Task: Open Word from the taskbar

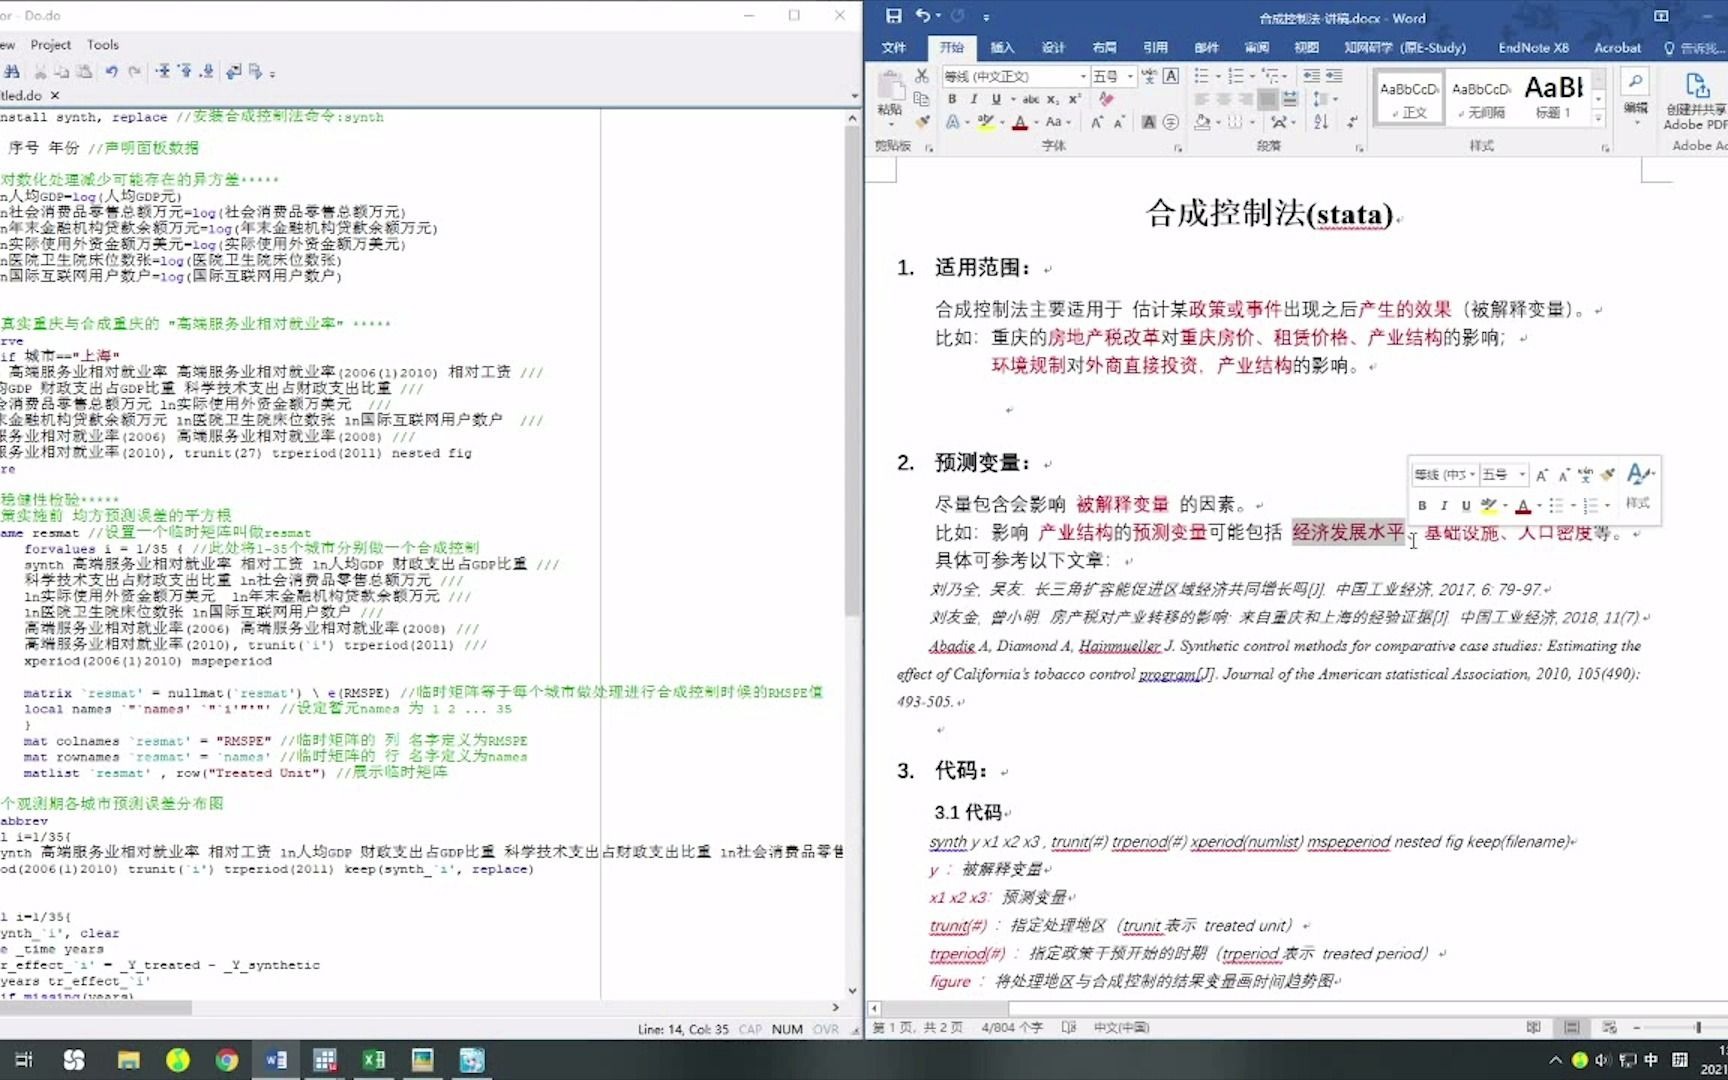Action: click(x=276, y=1059)
